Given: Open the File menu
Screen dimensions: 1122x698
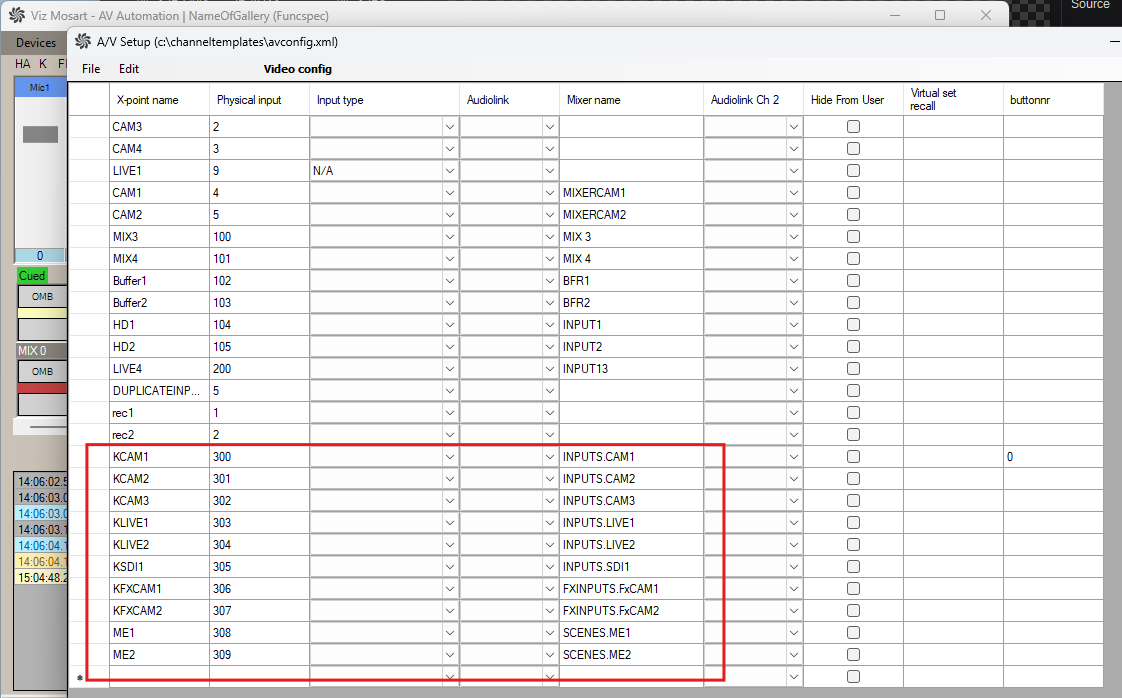Looking at the screenshot, I should [91, 69].
